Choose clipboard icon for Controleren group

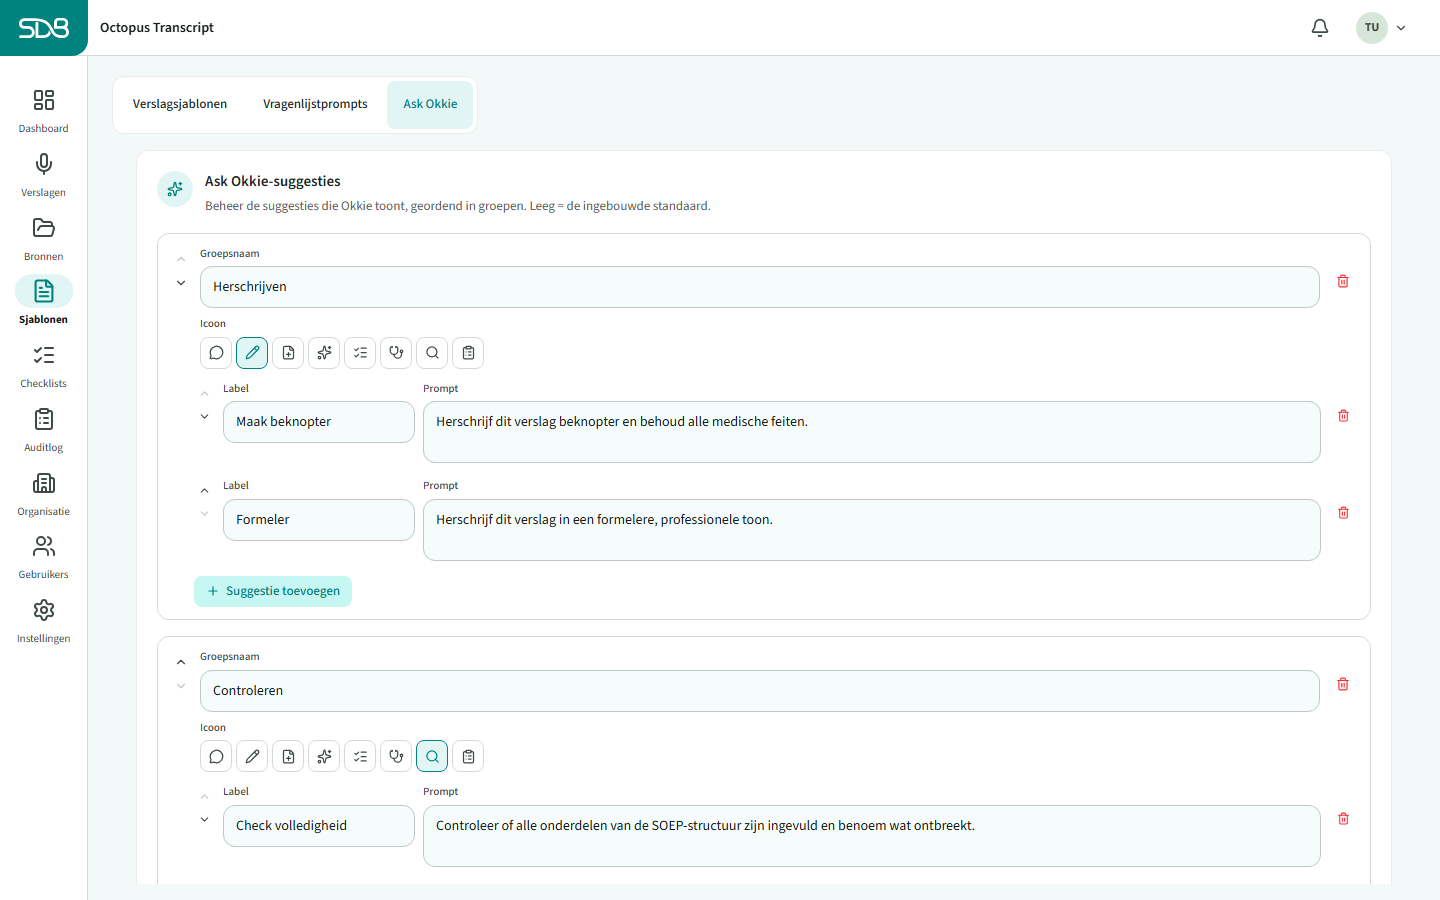[x=468, y=757]
